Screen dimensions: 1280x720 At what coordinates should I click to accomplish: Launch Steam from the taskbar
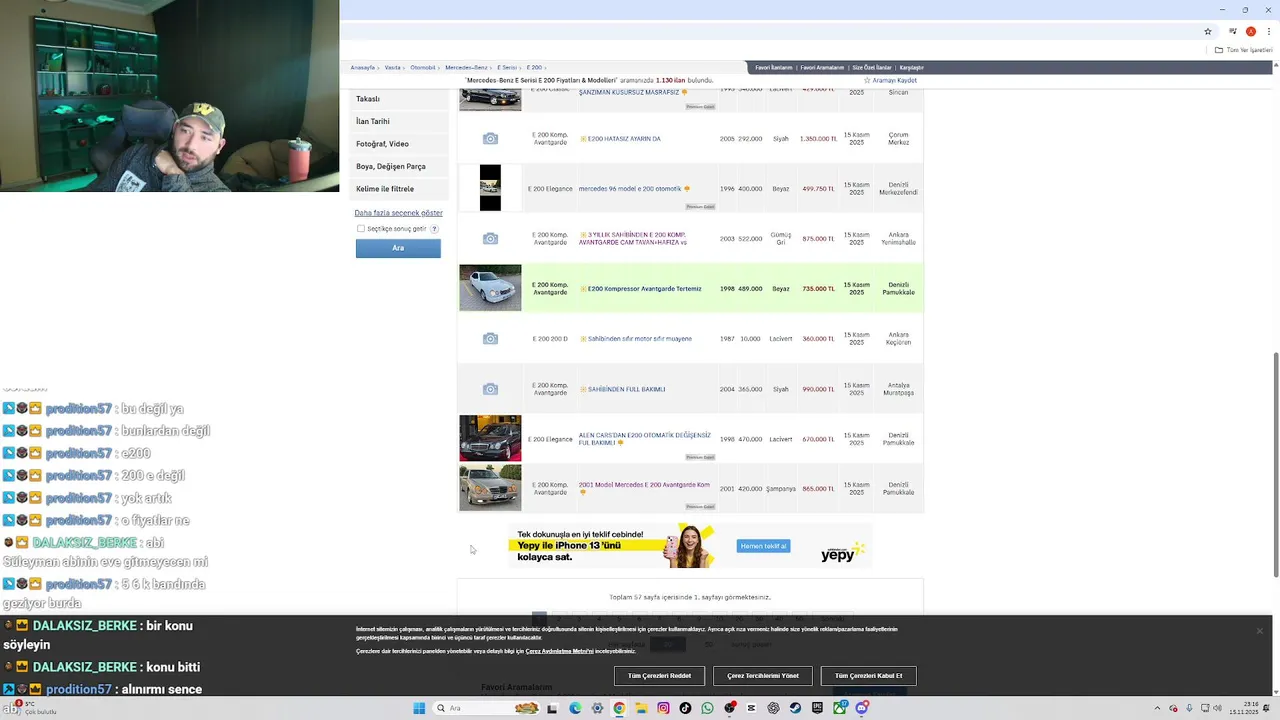click(x=795, y=708)
